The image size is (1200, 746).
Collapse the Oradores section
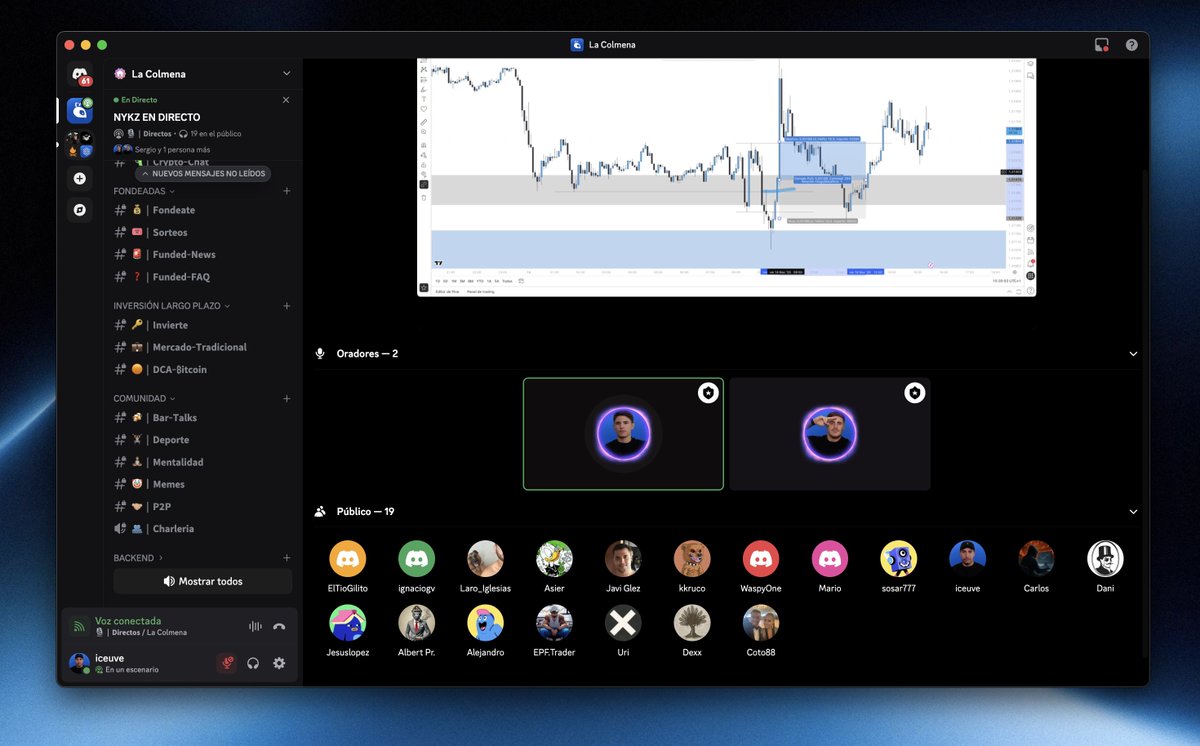[1133, 354]
